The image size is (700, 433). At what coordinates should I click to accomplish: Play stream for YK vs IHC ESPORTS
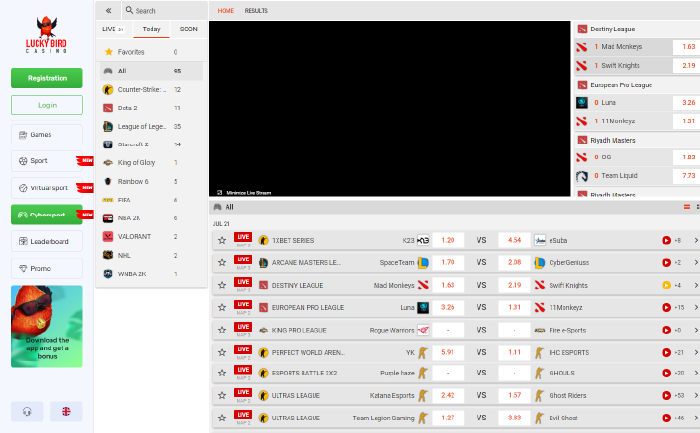[x=667, y=353]
